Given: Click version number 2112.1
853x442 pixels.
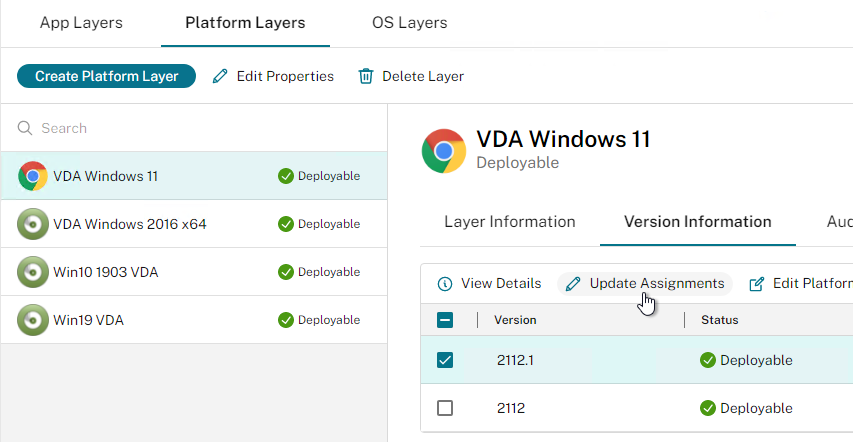Looking at the screenshot, I should pos(515,360).
